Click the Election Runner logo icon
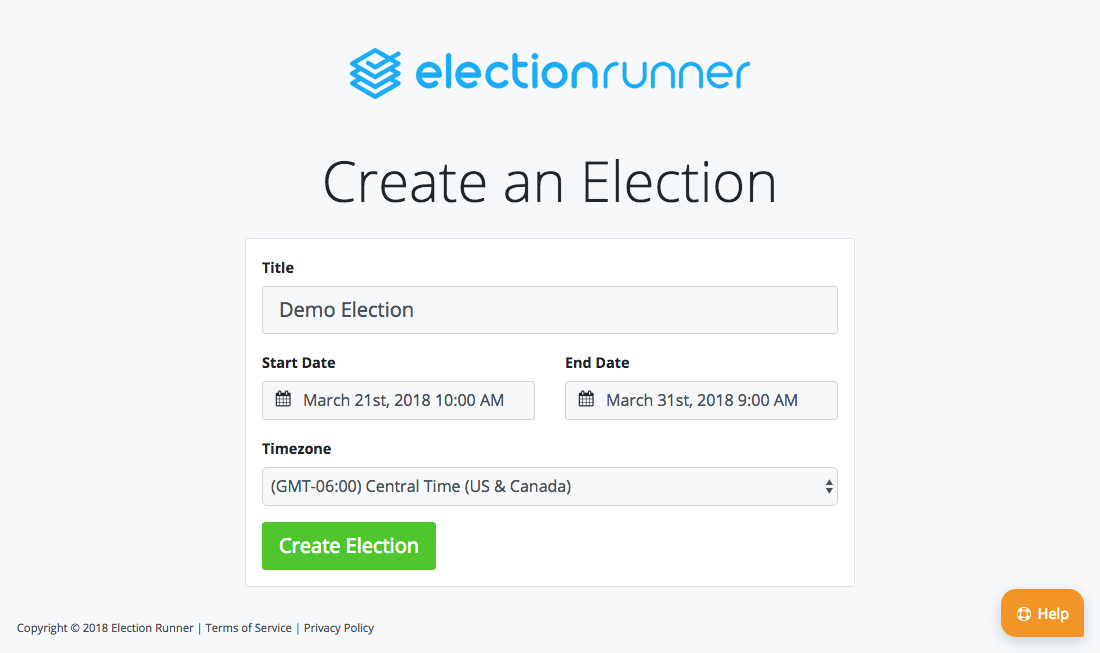This screenshot has width=1100, height=653. 374,71
